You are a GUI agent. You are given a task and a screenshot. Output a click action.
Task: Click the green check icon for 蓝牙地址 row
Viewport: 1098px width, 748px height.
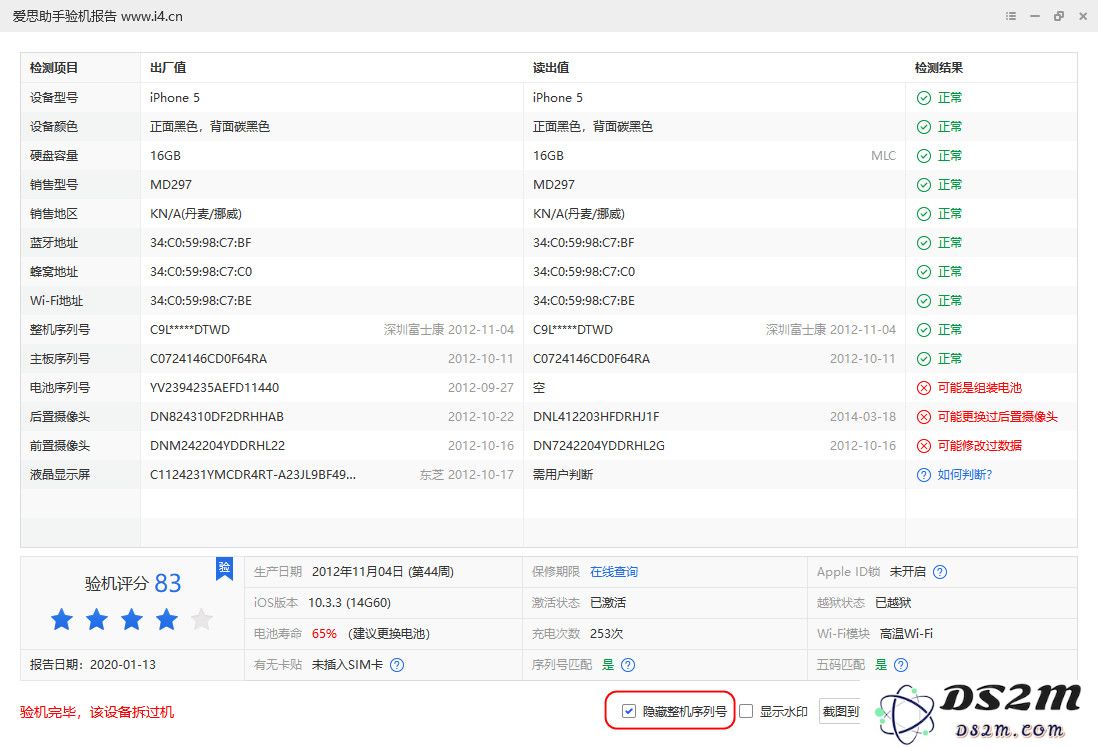pyautogui.click(x=924, y=243)
